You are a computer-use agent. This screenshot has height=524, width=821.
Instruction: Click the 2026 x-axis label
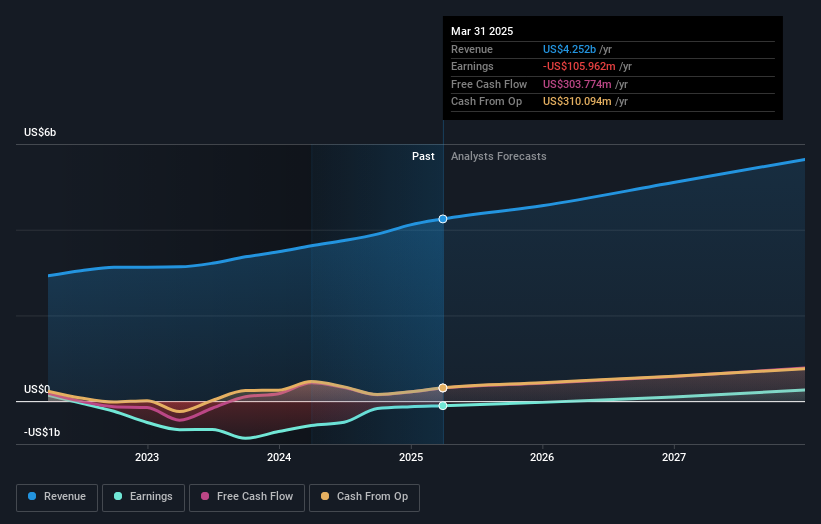(542, 457)
